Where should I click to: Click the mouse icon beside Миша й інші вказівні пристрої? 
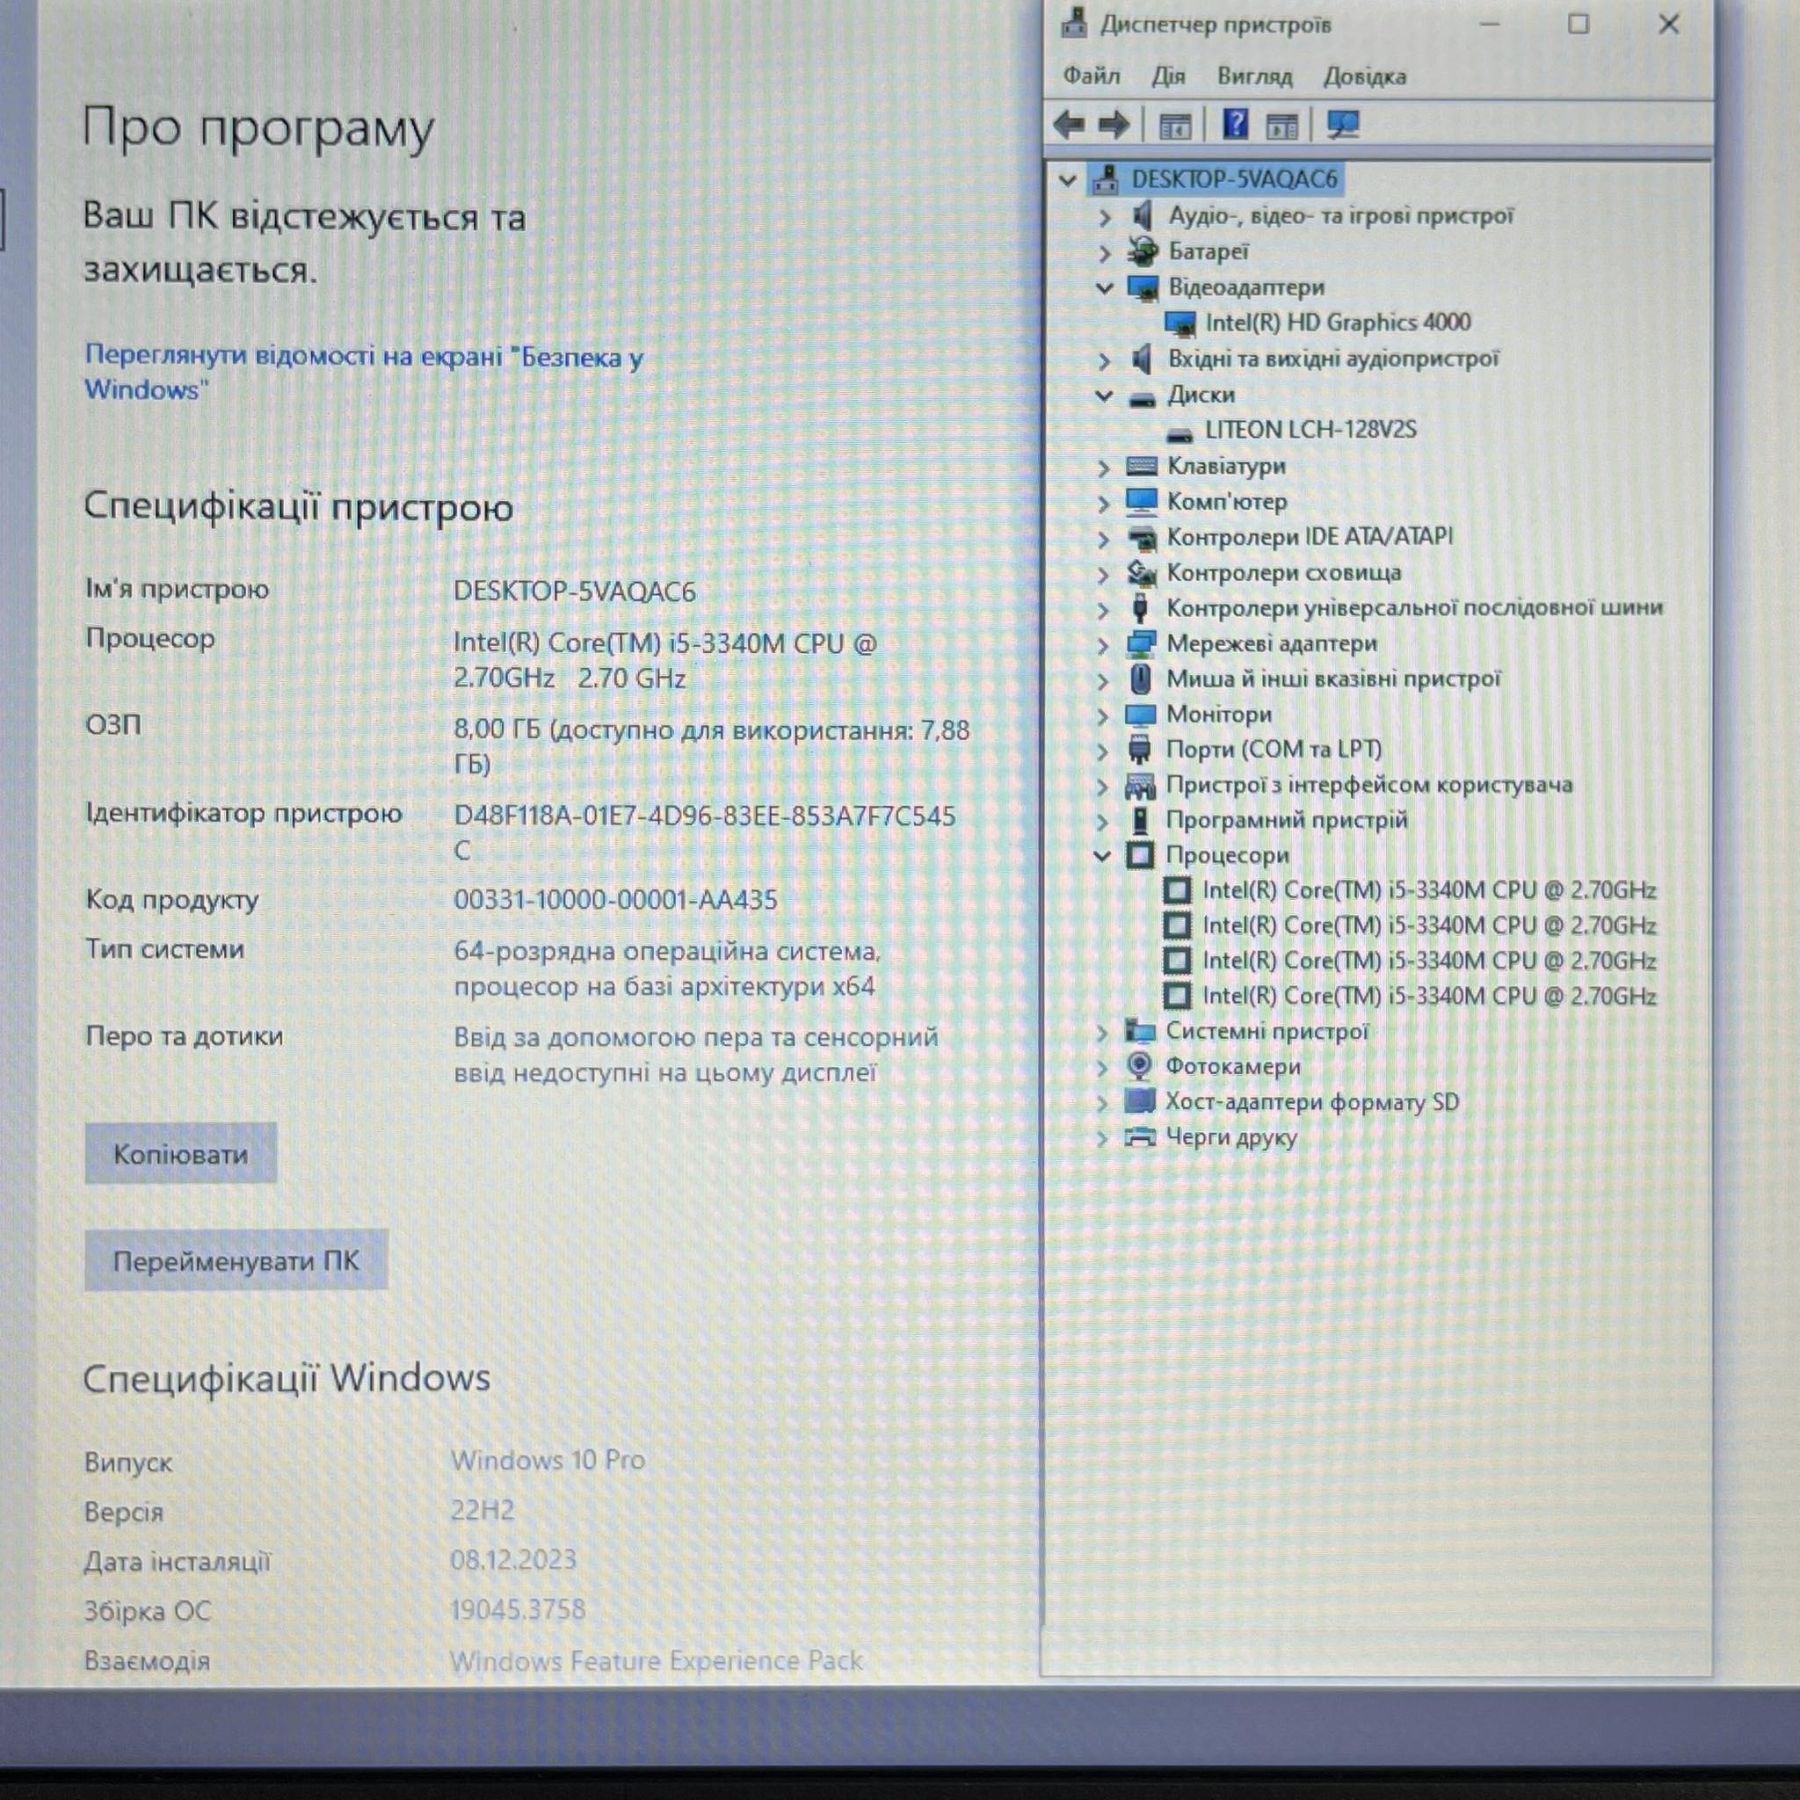(x=1140, y=679)
